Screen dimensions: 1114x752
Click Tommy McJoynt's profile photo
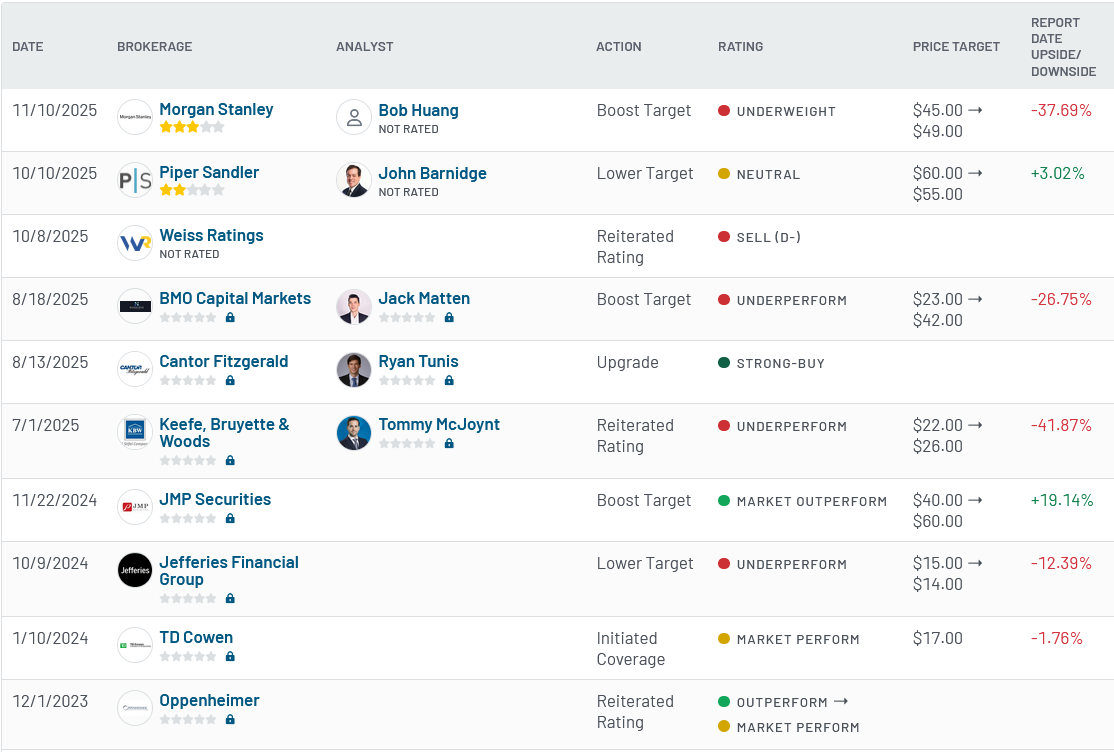354,433
